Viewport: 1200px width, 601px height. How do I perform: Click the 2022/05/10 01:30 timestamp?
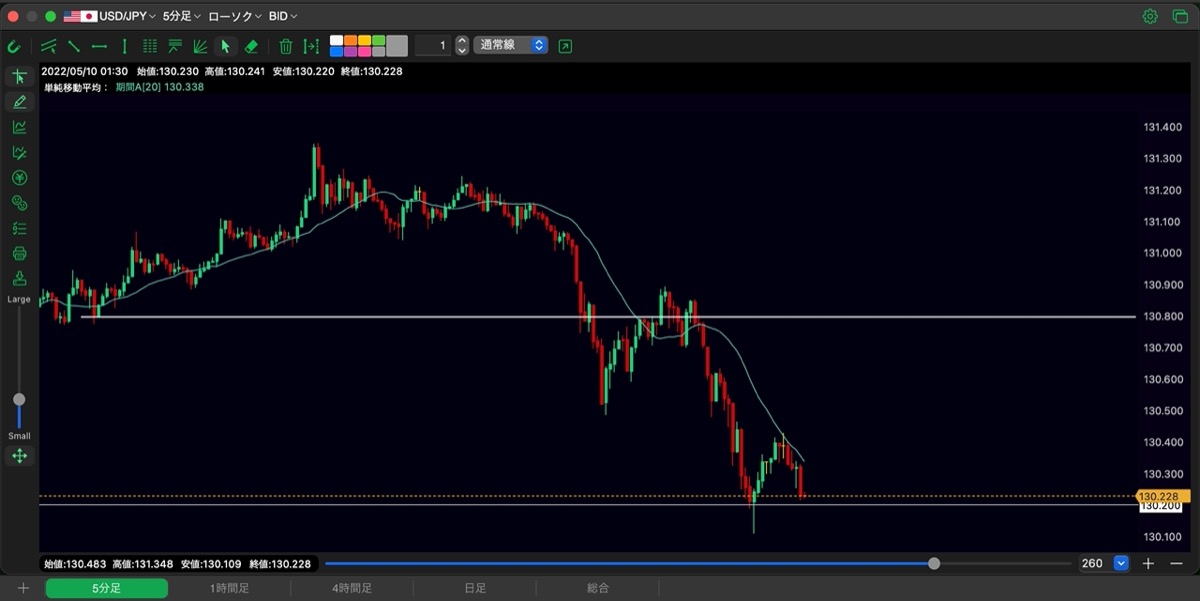point(85,71)
